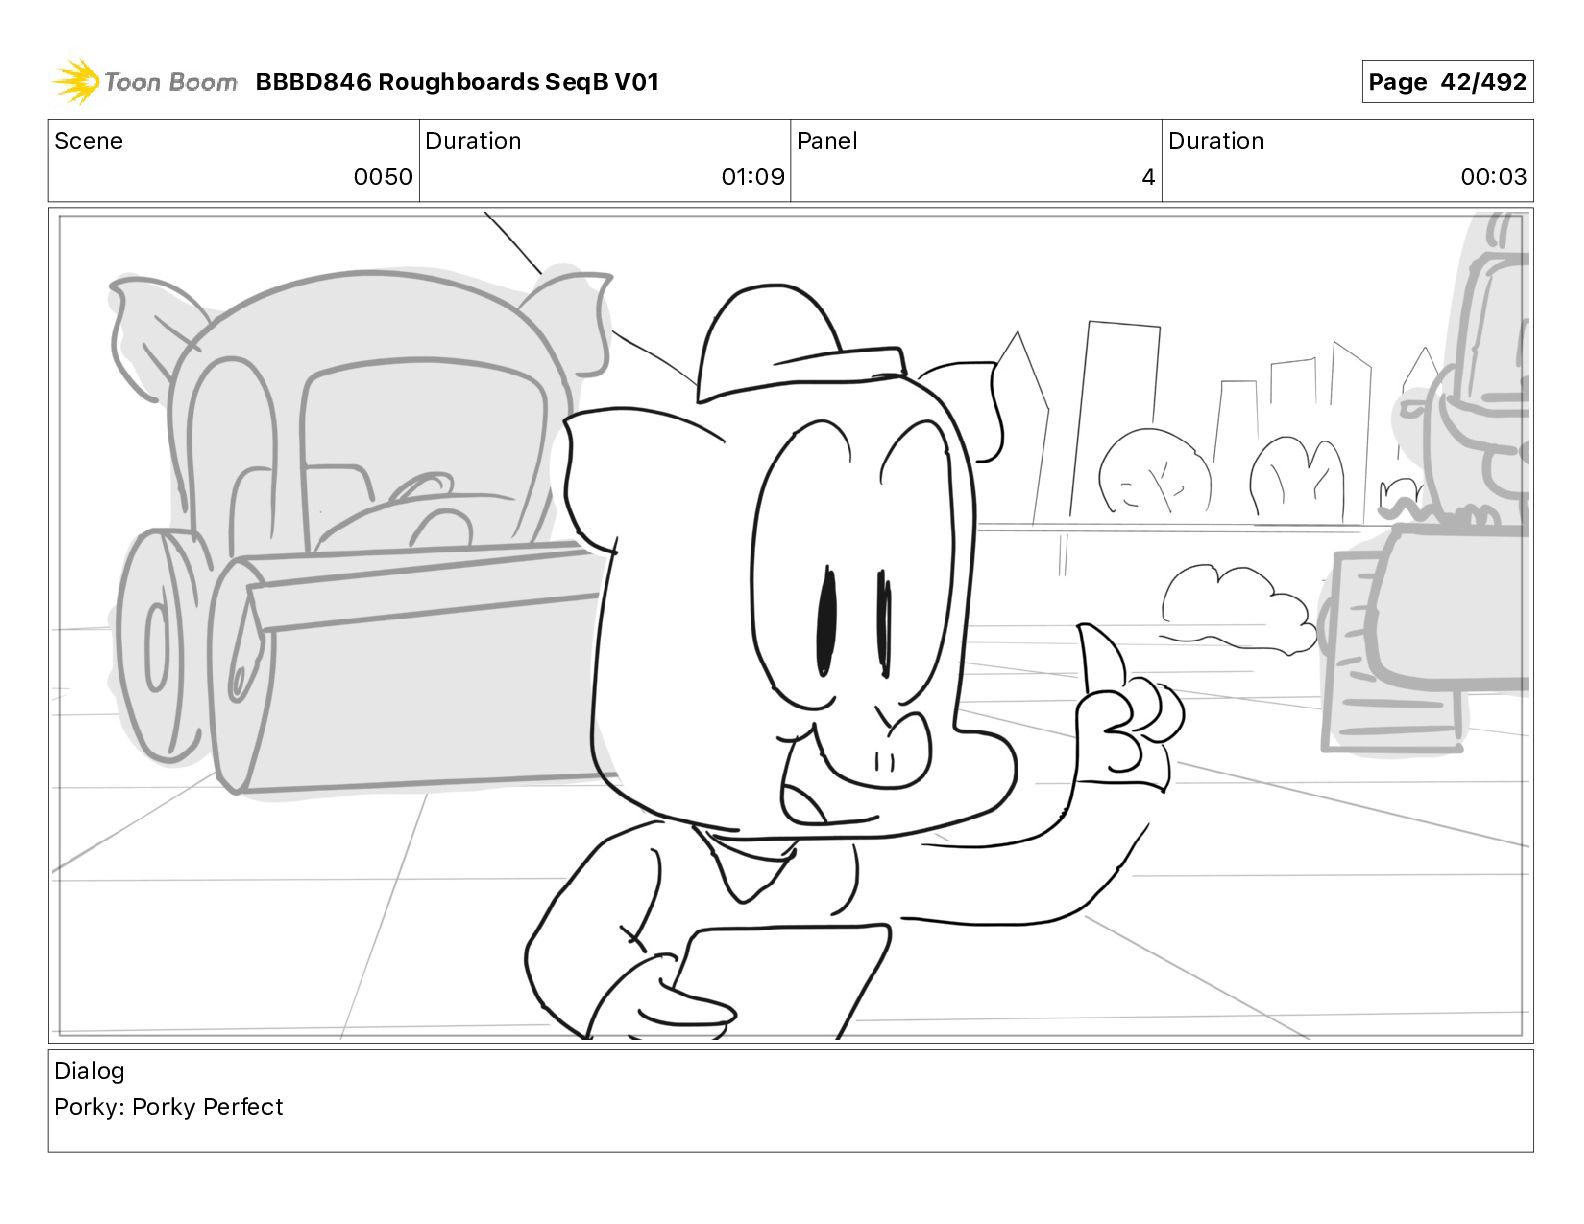1584x1224 pixels.
Task: Select the 'Scene' header label
Action: pyautogui.click(x=88, y=141)
